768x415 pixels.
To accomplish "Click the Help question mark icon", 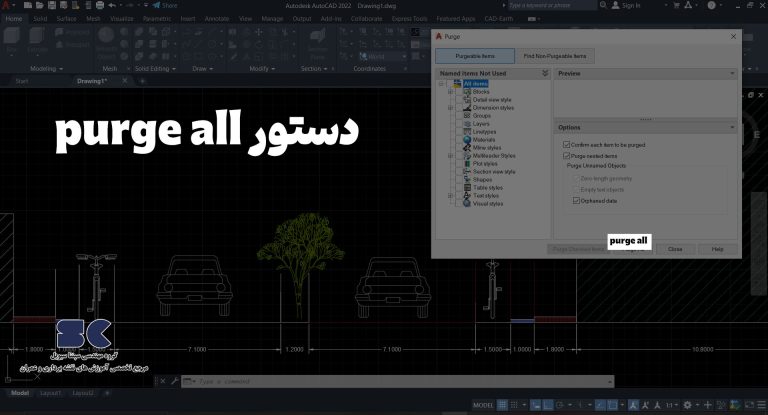I will coord(711,5).
